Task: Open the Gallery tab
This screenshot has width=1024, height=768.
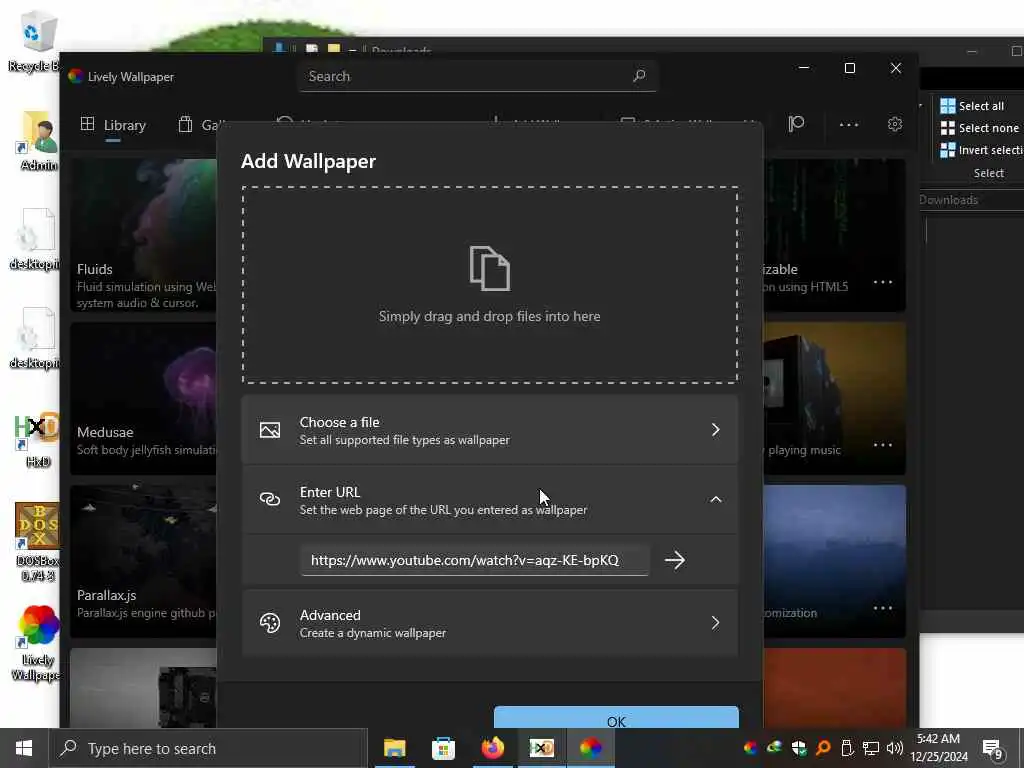Action: (199, 125)
